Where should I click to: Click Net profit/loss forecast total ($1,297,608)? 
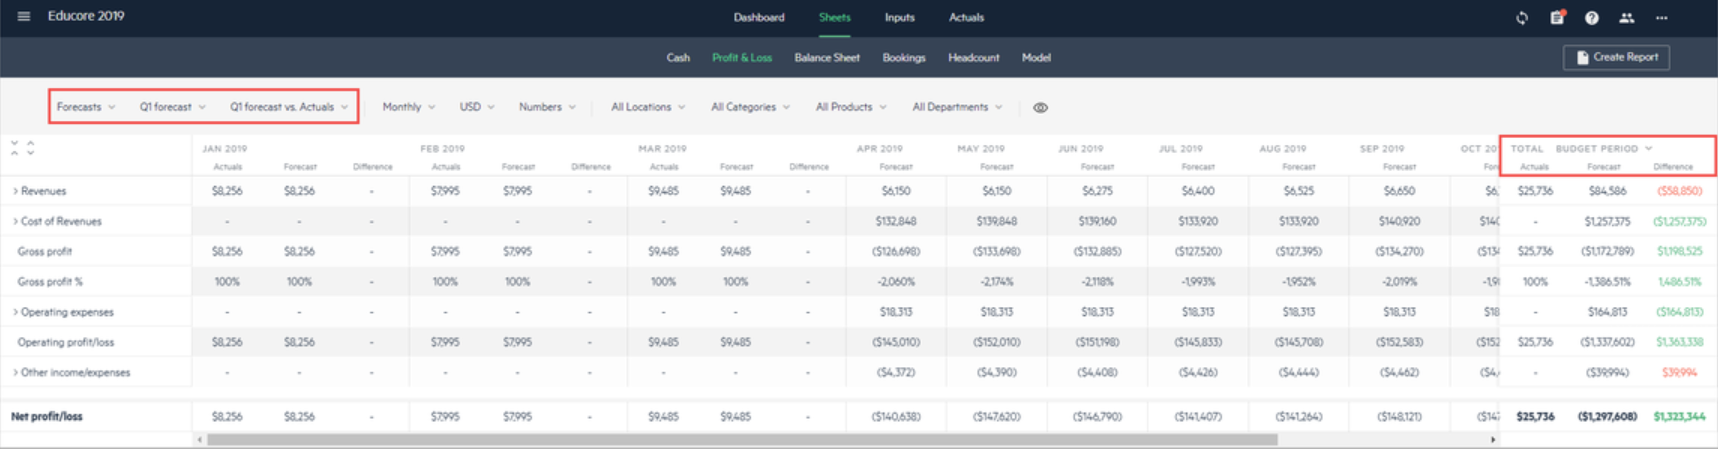pyautogui.click(x=1607, y=416)
